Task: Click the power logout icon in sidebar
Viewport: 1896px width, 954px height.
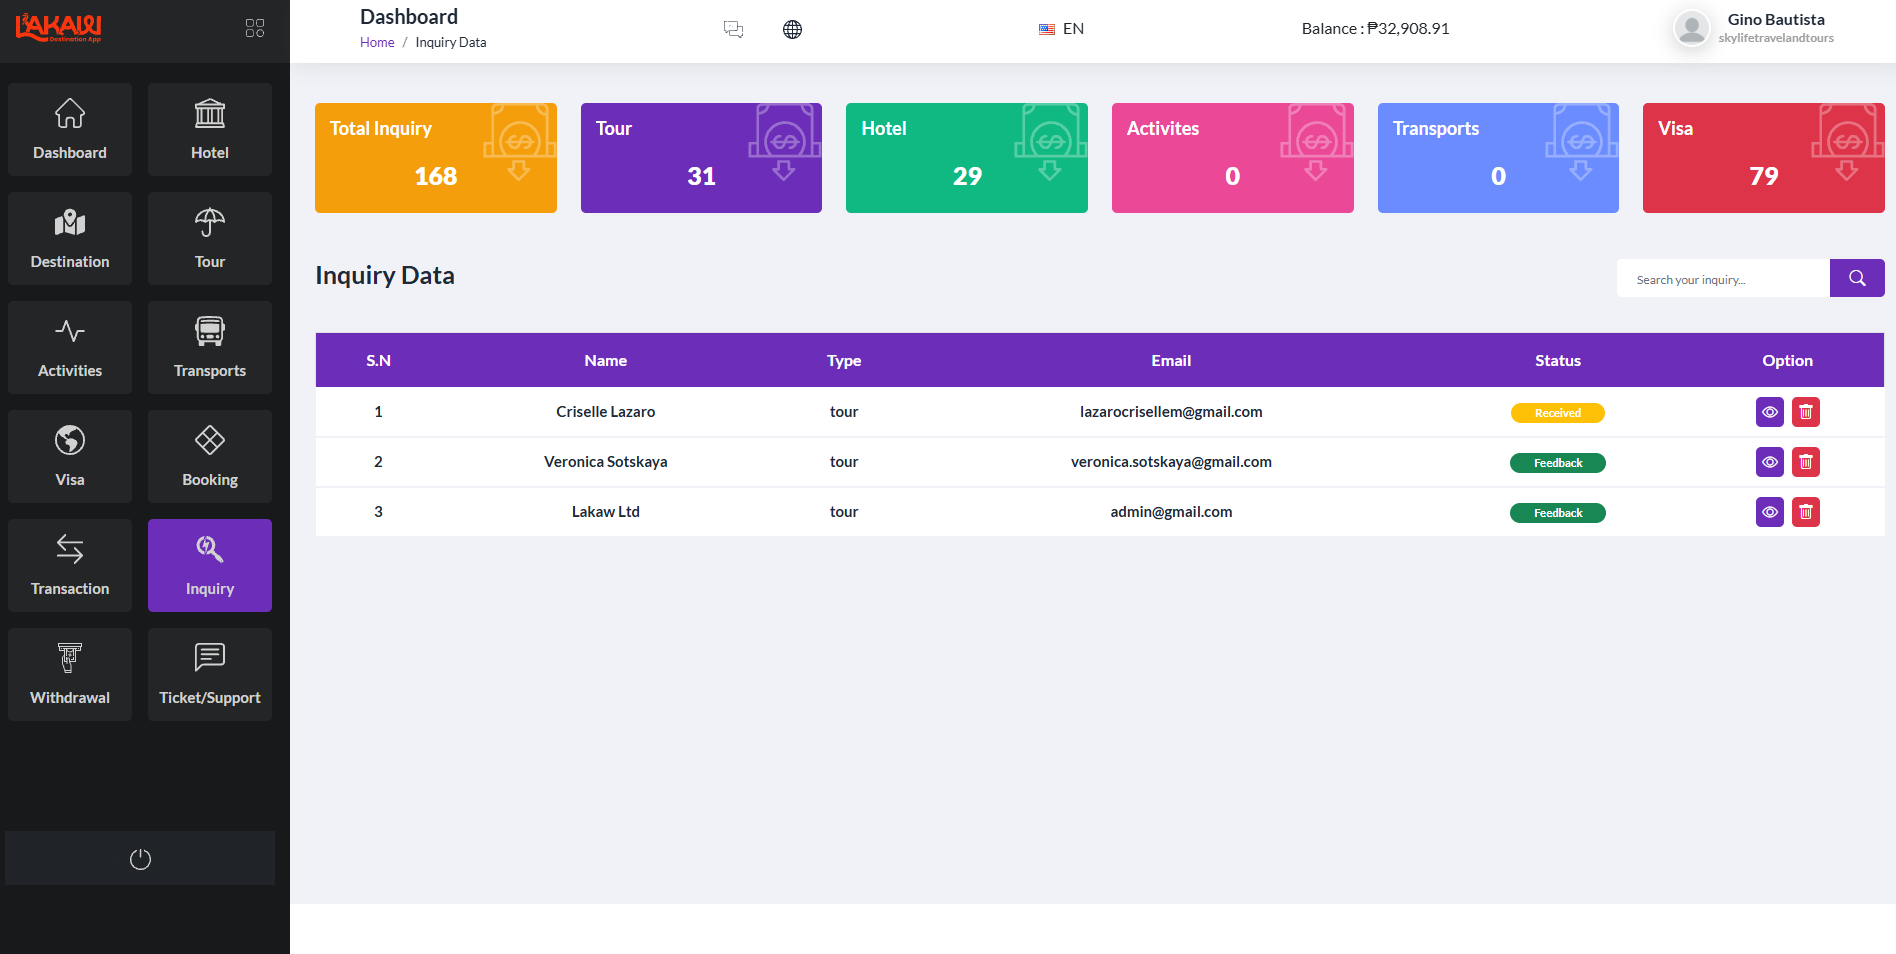Action: coord(140,859)
